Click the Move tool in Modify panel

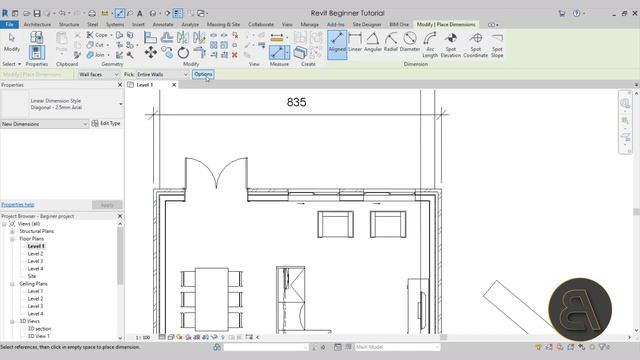tap(151, 52)
